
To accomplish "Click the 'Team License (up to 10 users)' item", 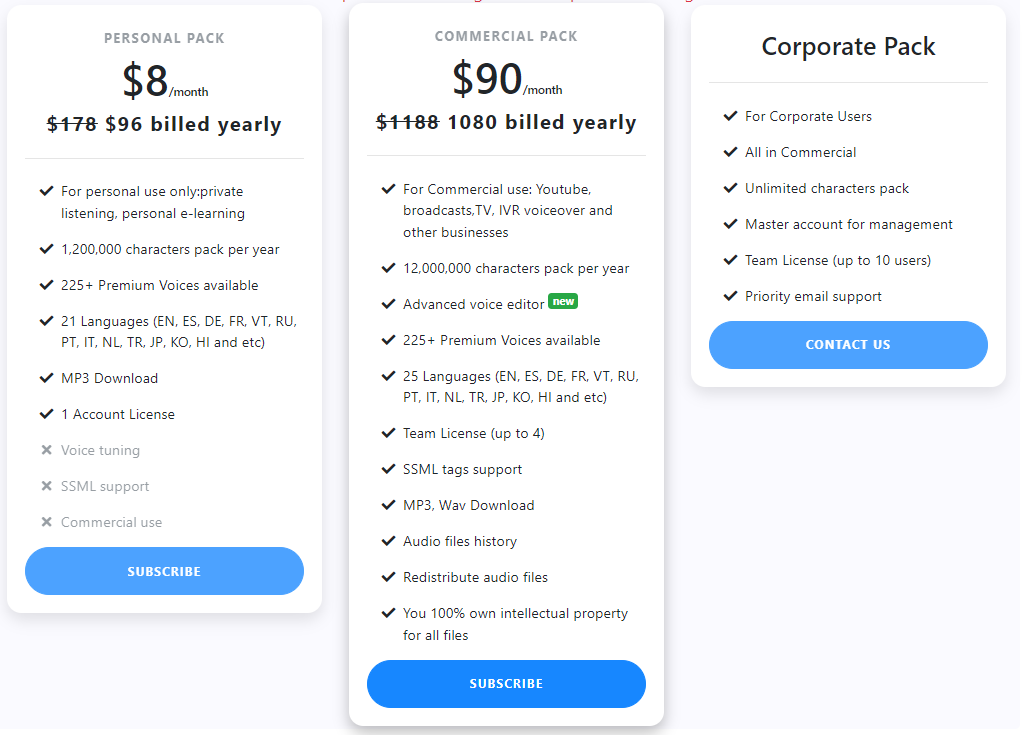I will click(838, 260).
